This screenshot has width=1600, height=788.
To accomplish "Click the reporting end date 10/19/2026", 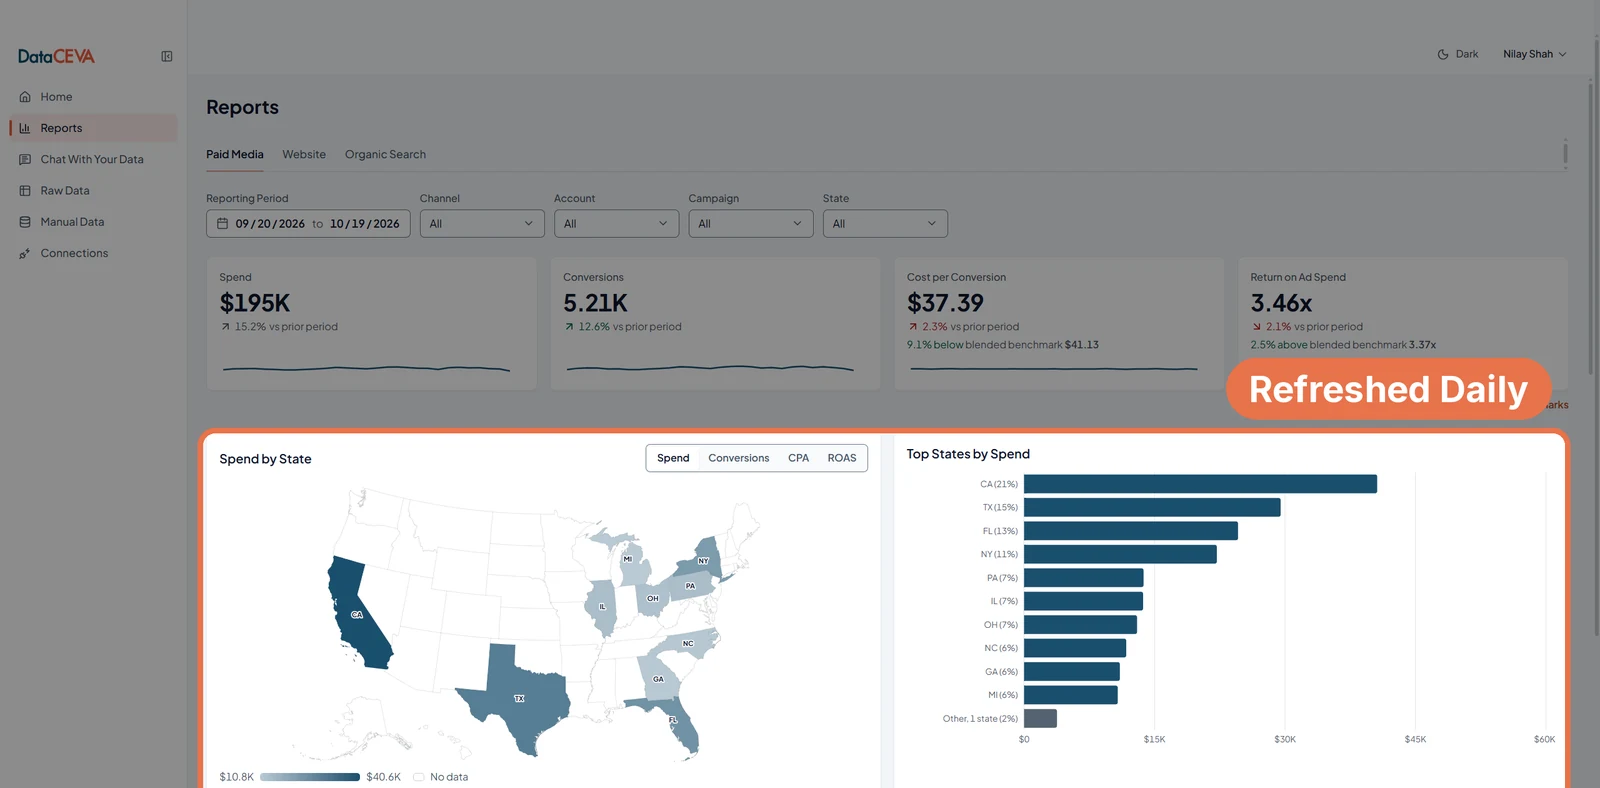I will [x=365, y=224].
